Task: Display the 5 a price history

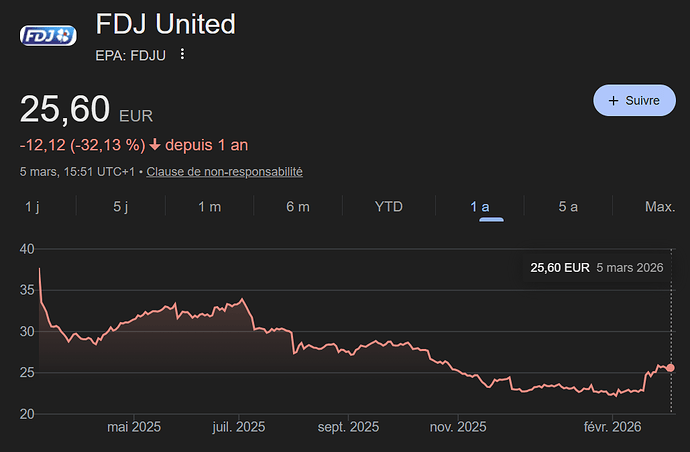Action: 568,207
